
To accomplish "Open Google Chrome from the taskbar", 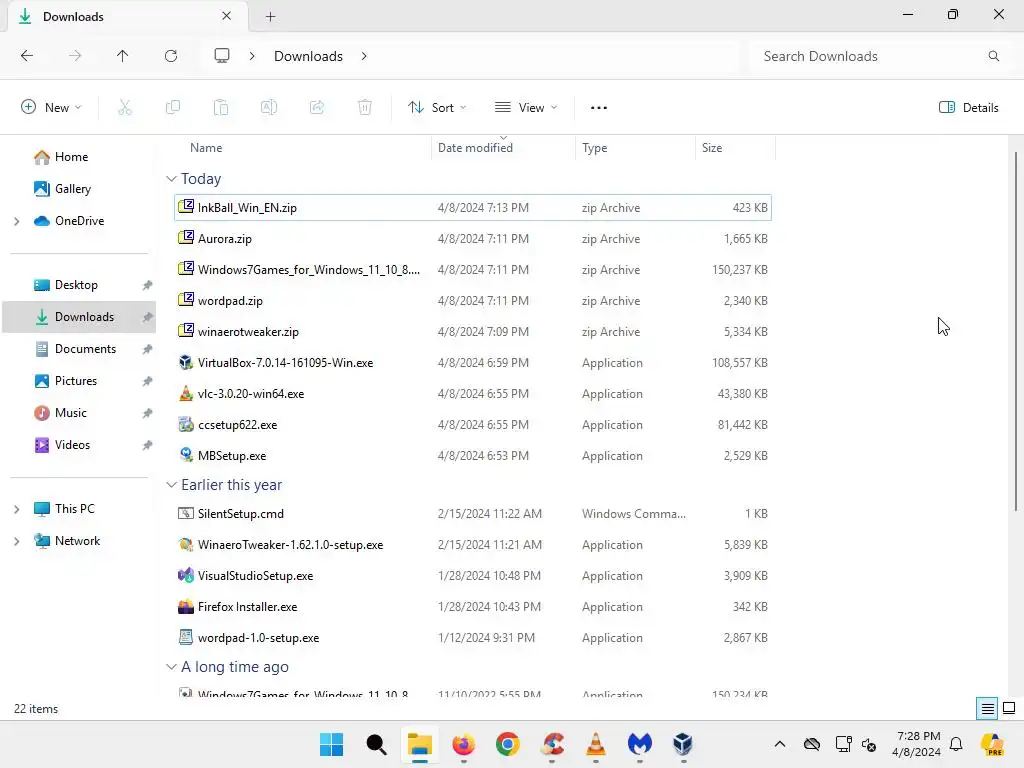I will [507, 744].
